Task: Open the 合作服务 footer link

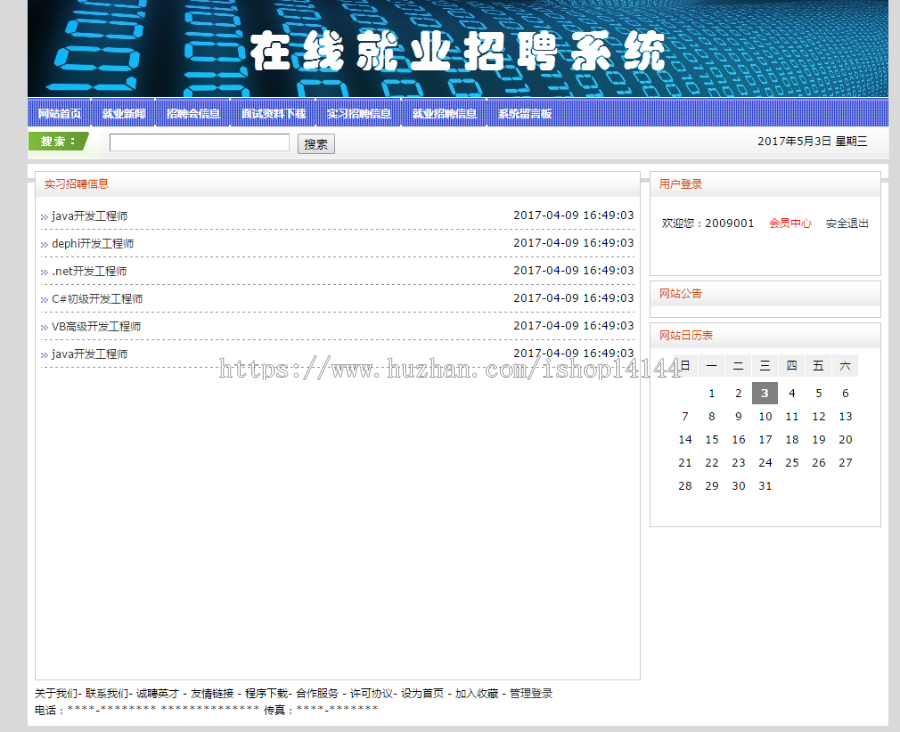Action: (317, 694)
